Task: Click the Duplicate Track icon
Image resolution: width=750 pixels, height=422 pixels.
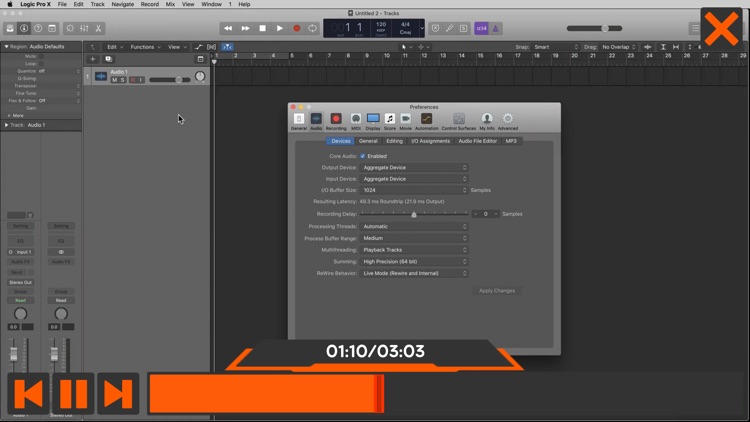Action: click(109, 59)
